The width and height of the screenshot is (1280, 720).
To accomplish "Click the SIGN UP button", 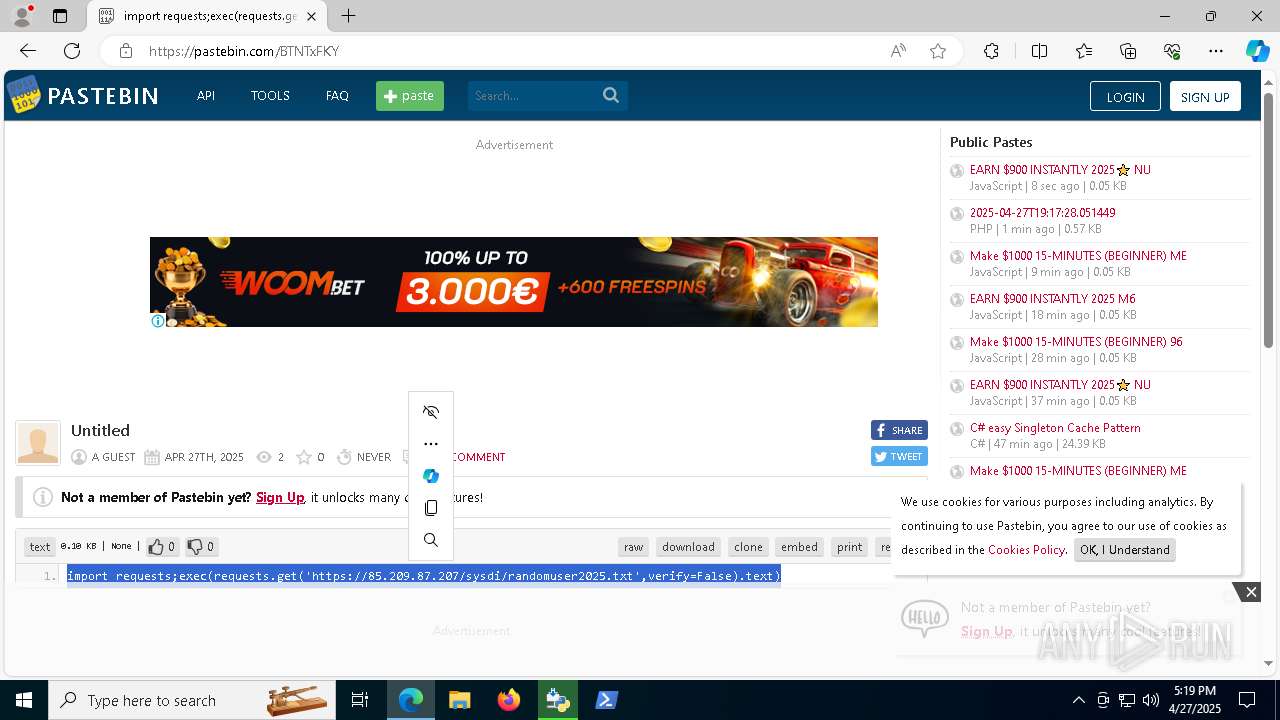I will click(1205, 97).
